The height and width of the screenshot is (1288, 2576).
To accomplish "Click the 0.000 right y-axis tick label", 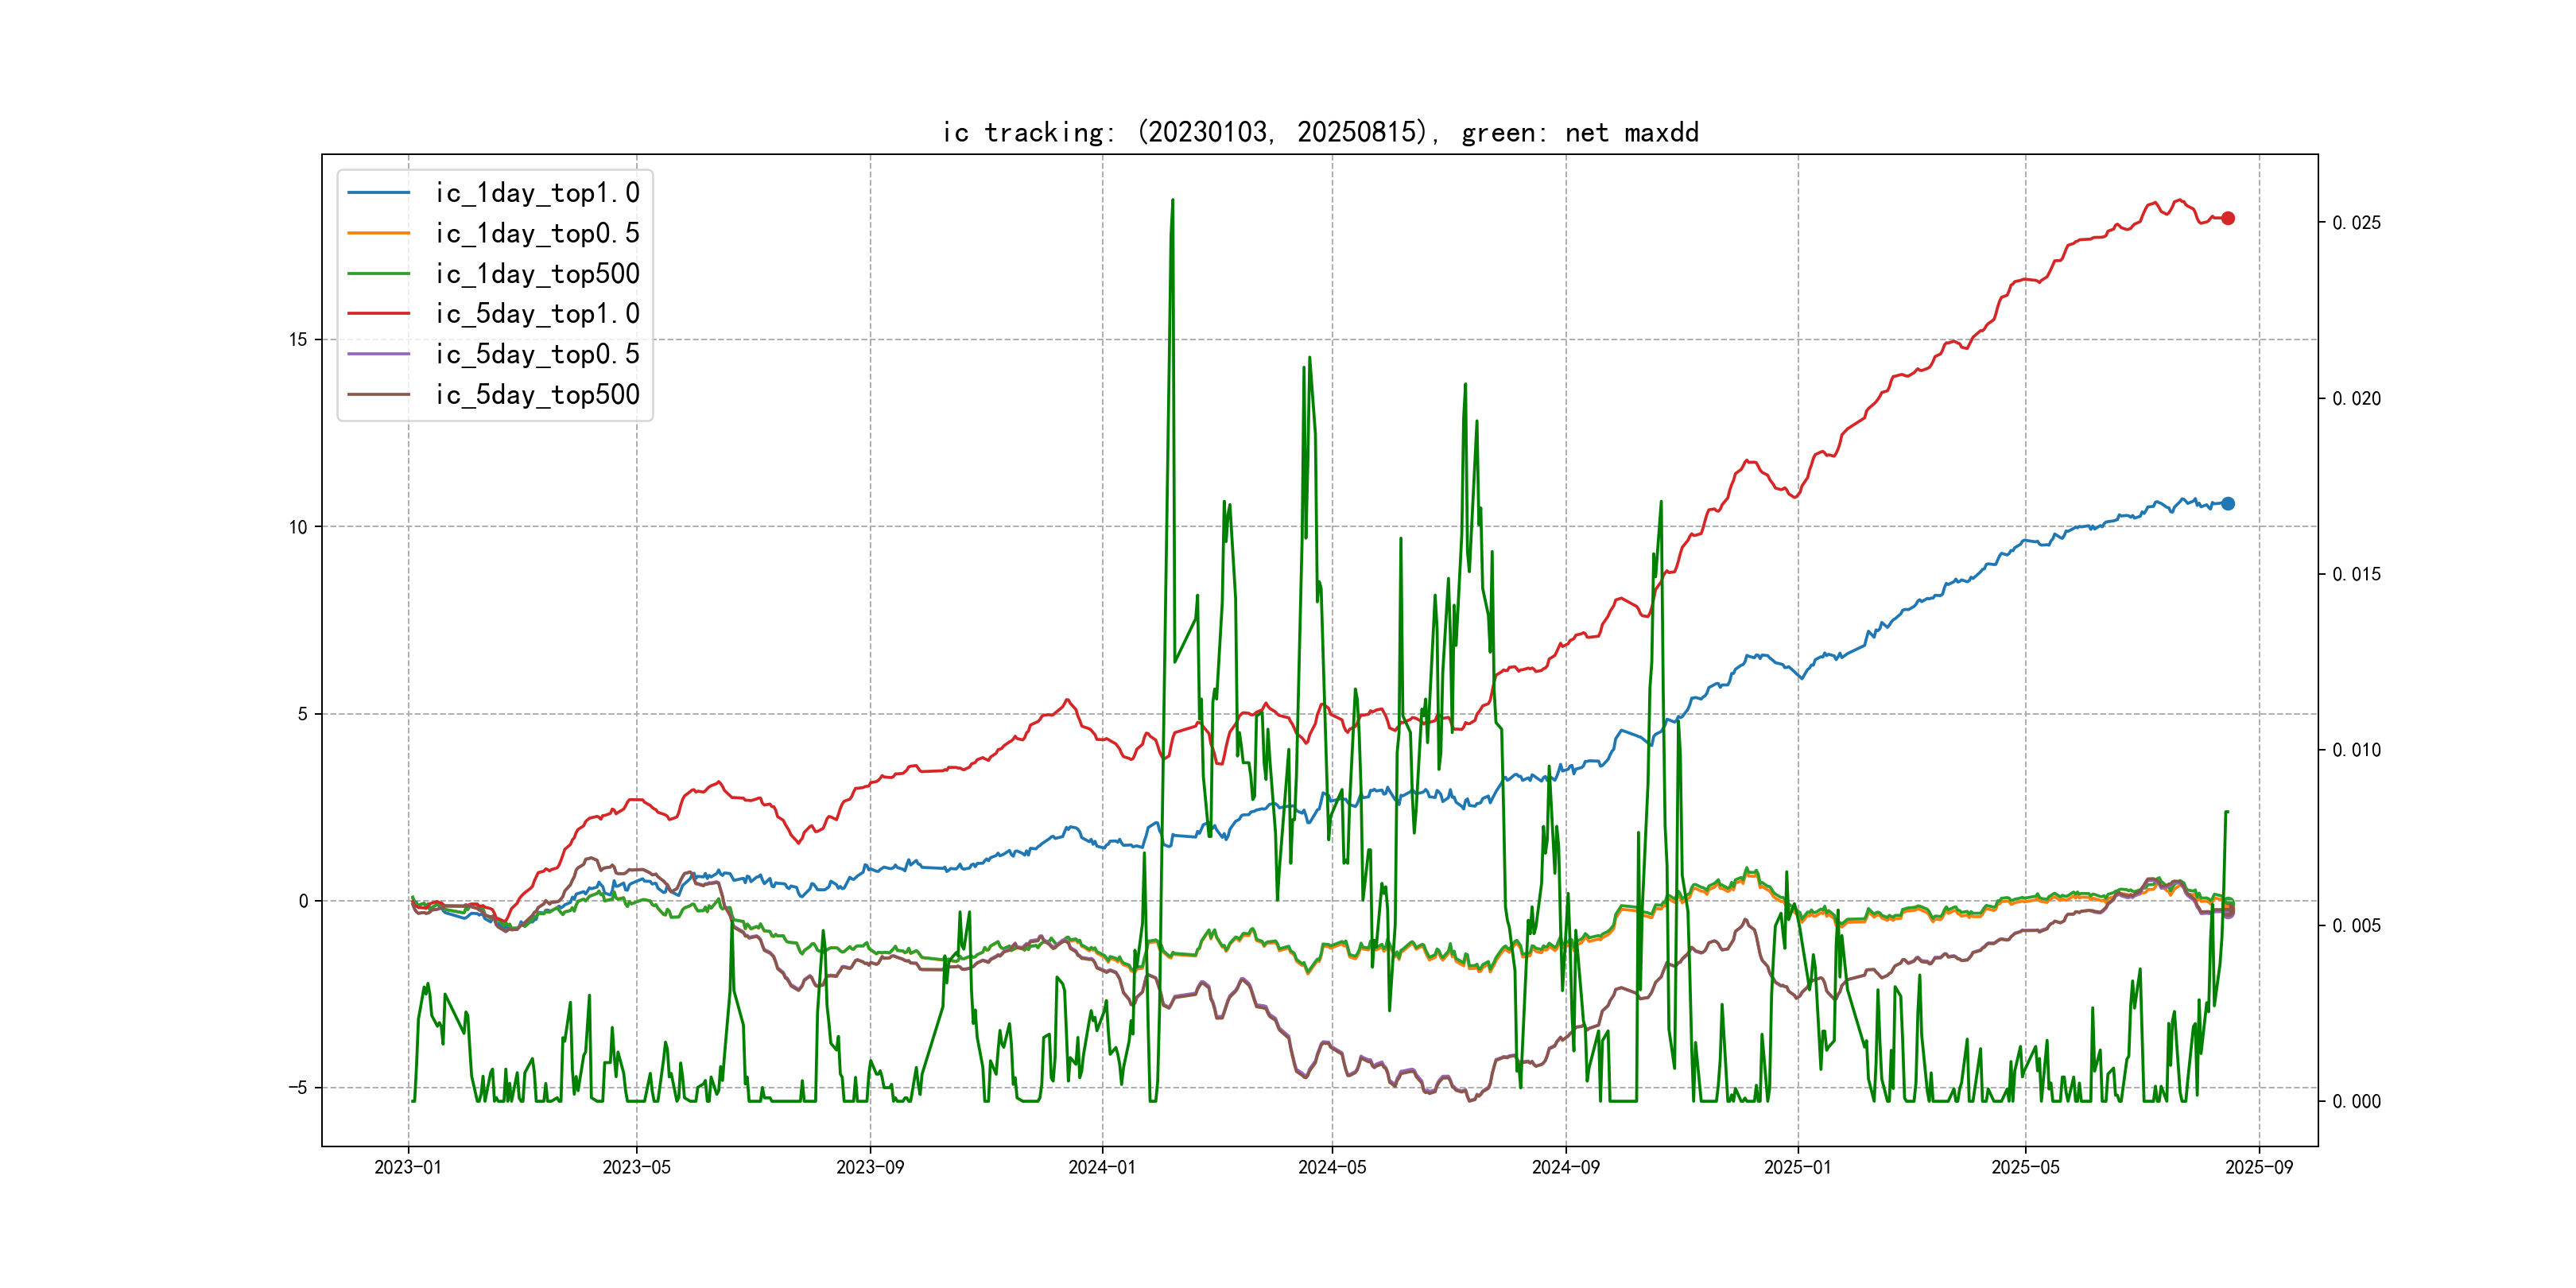I will 2356,1102.
